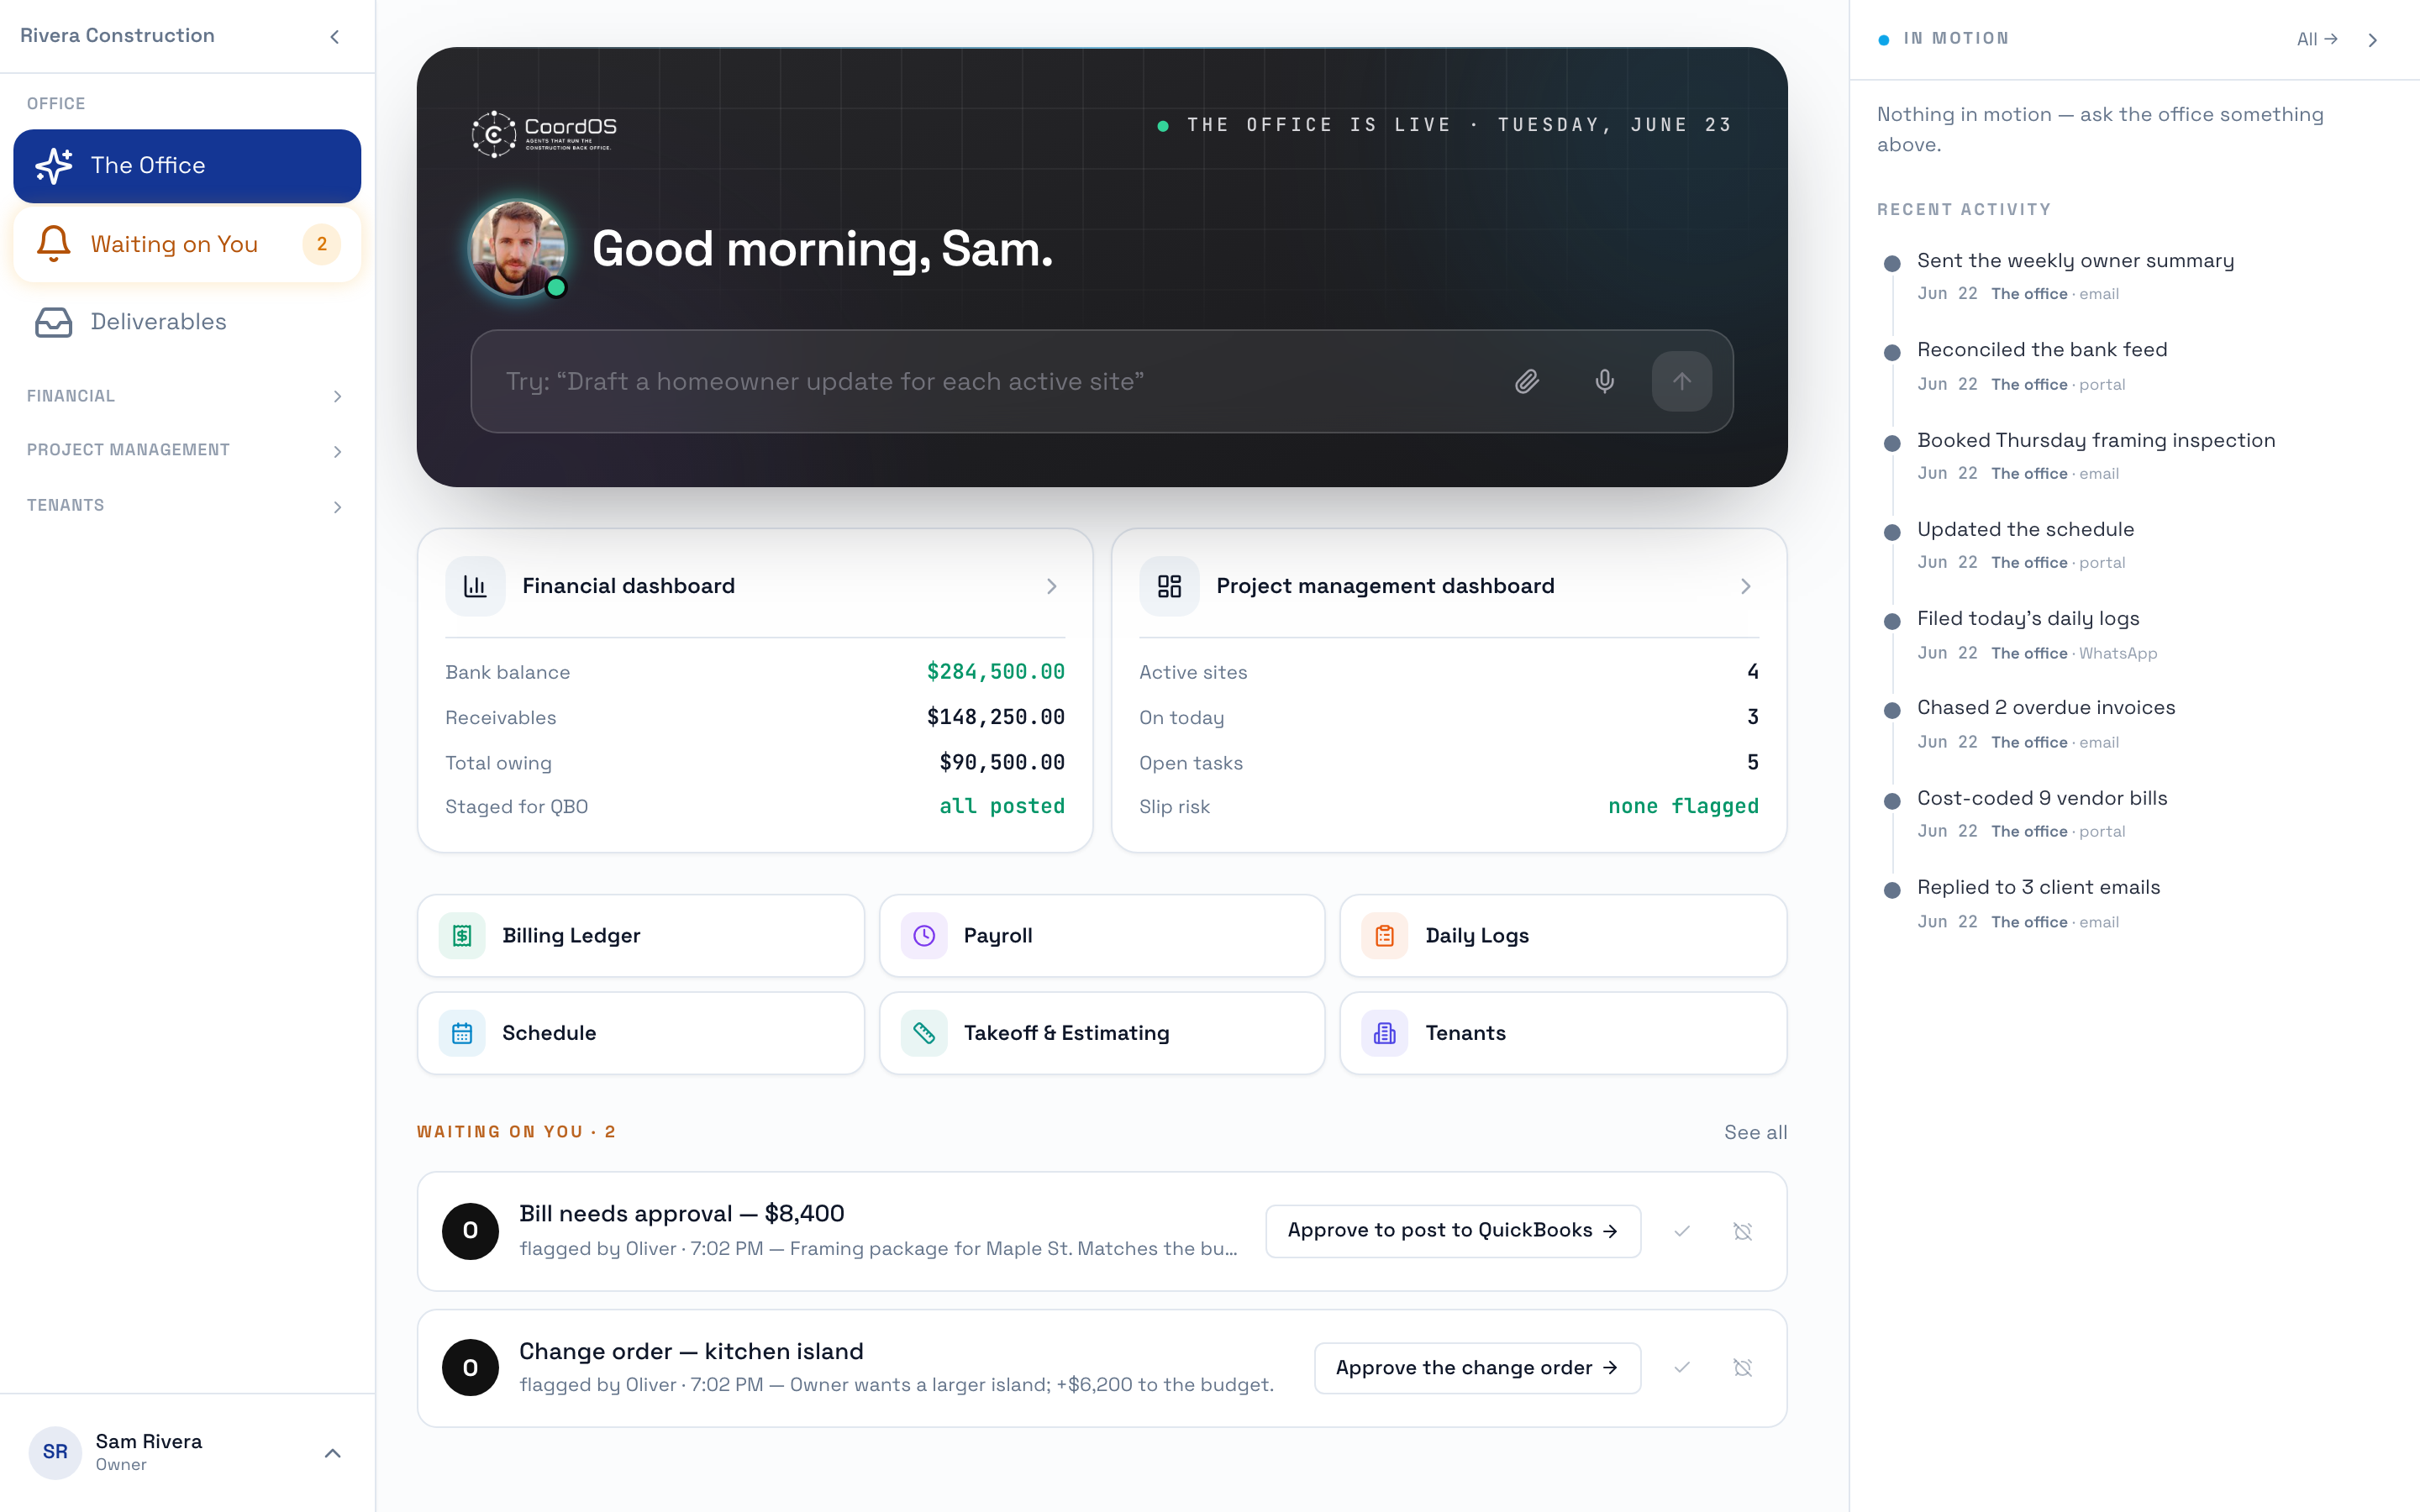Open the Payroll card

[x=1102, y=936]
